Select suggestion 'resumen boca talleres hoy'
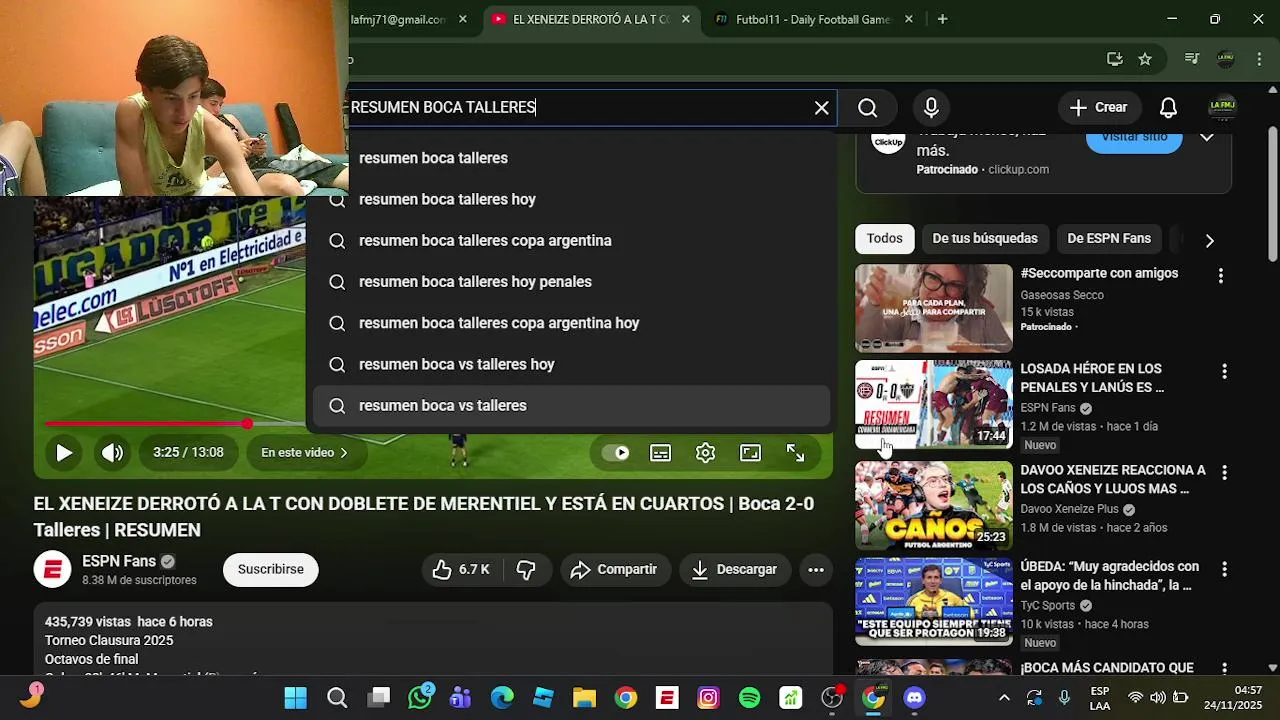 pyautogui.click(x=572, y=199)
